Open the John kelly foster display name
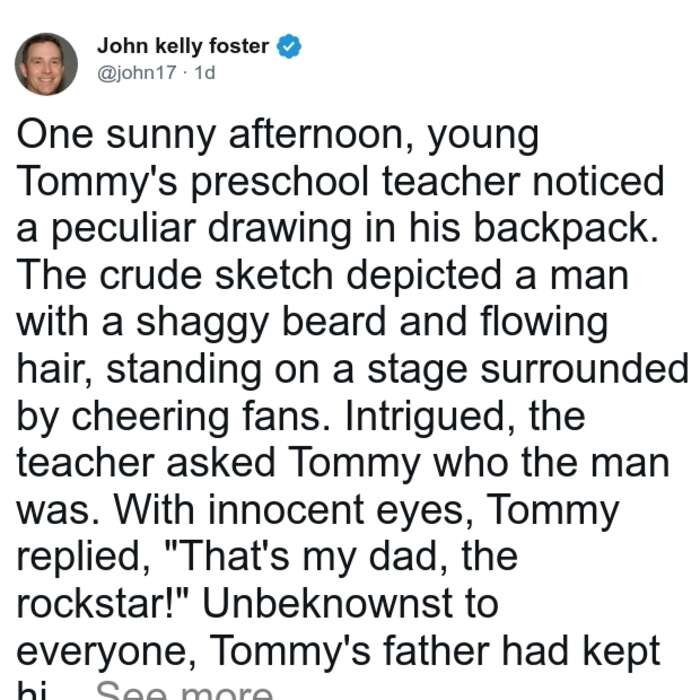Viewport: 700px width, 700px height. pyautogui.click(x=183, y=46)
